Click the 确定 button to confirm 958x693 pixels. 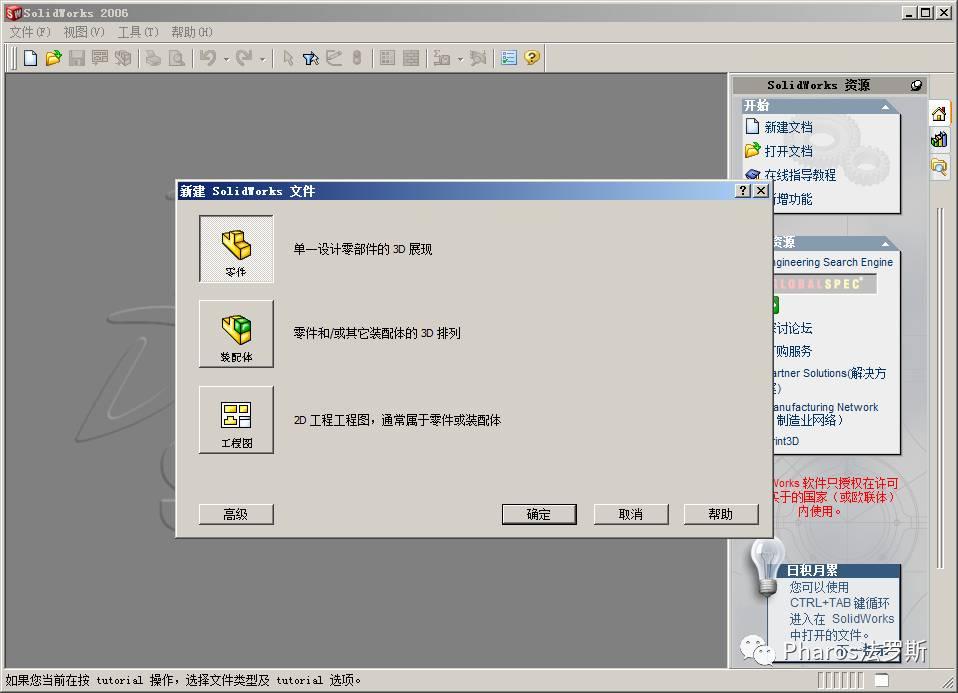538,514
